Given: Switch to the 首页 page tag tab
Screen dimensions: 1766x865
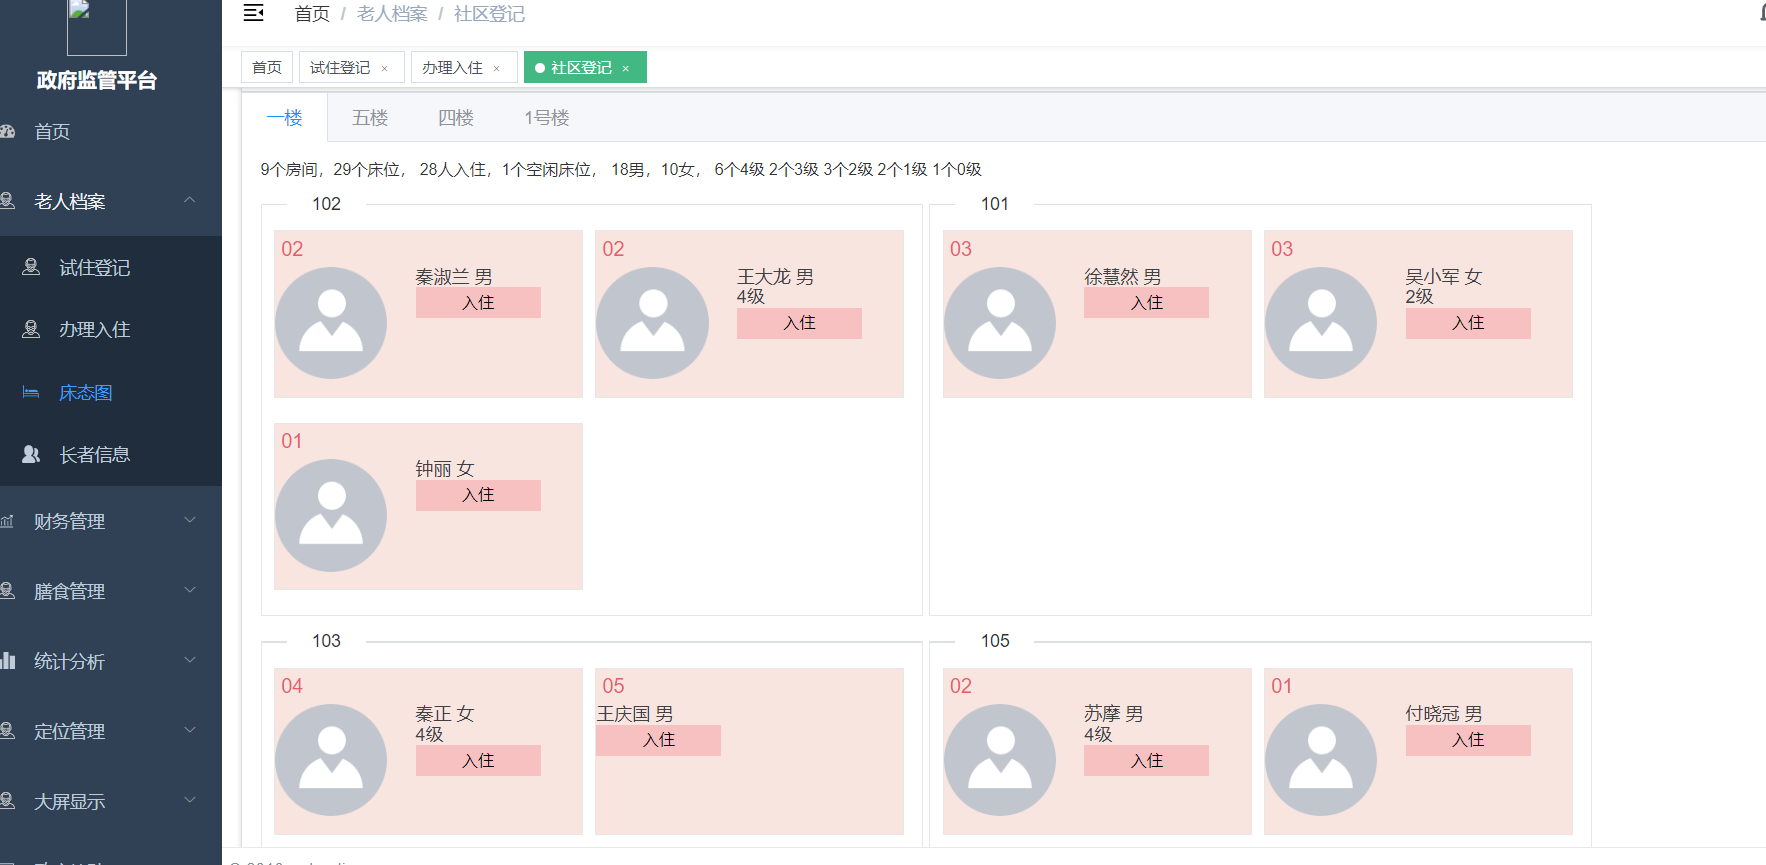Looking at the screenshot, I should (267, 67).
